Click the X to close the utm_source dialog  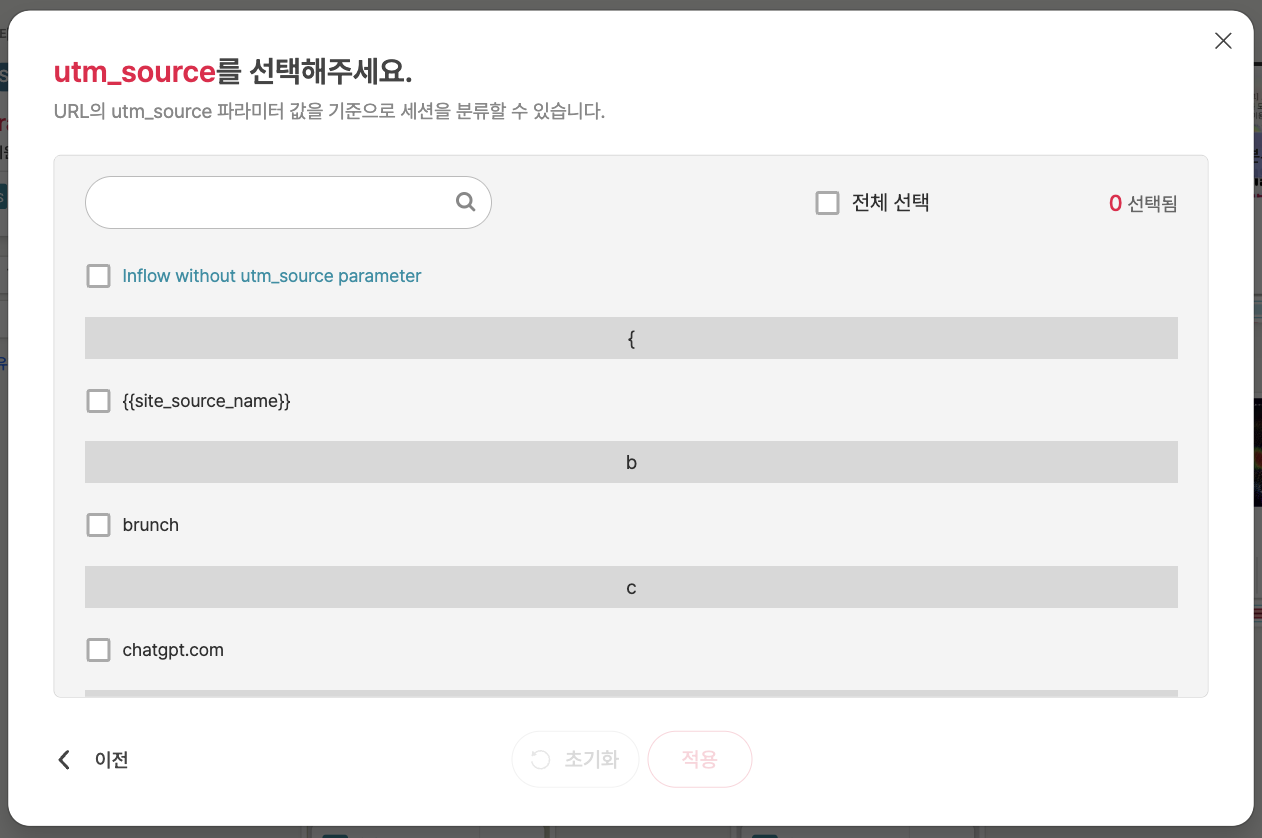click(x=1223, y=41)
